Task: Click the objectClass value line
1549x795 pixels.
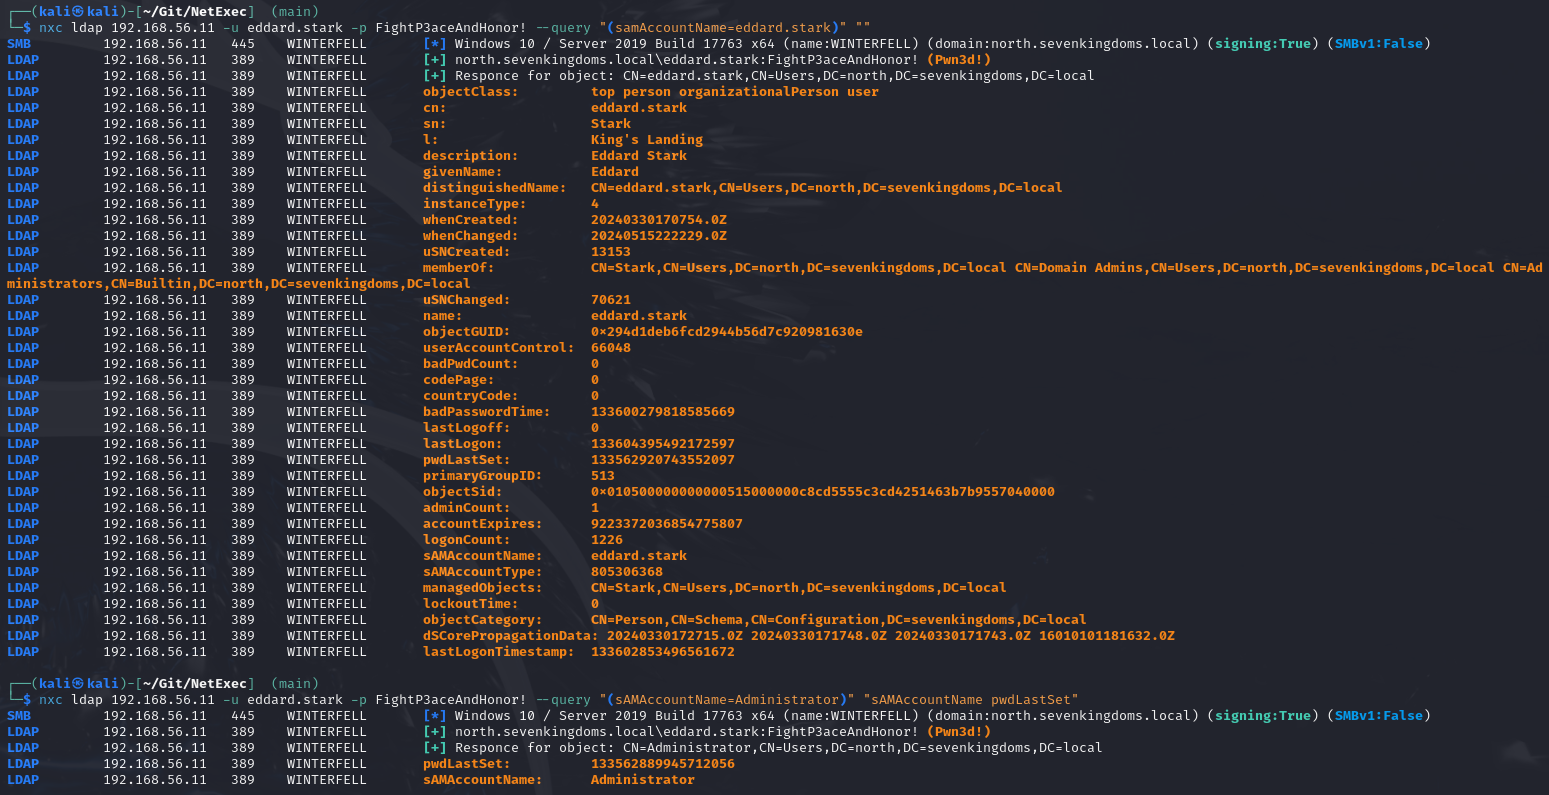Action: (x=734, y=91)
